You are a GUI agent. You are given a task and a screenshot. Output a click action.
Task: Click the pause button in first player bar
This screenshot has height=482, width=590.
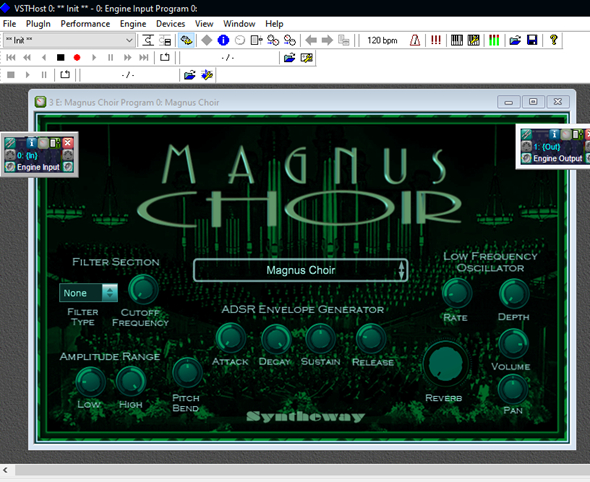(x=110, y=58)
